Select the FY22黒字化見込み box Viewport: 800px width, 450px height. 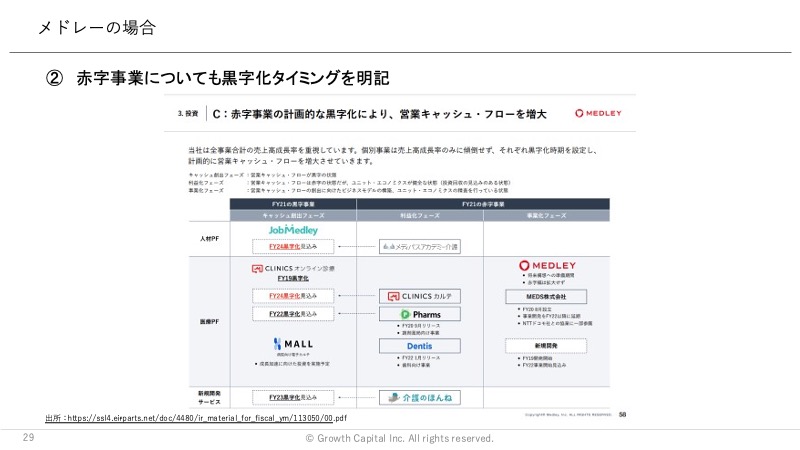293,314
